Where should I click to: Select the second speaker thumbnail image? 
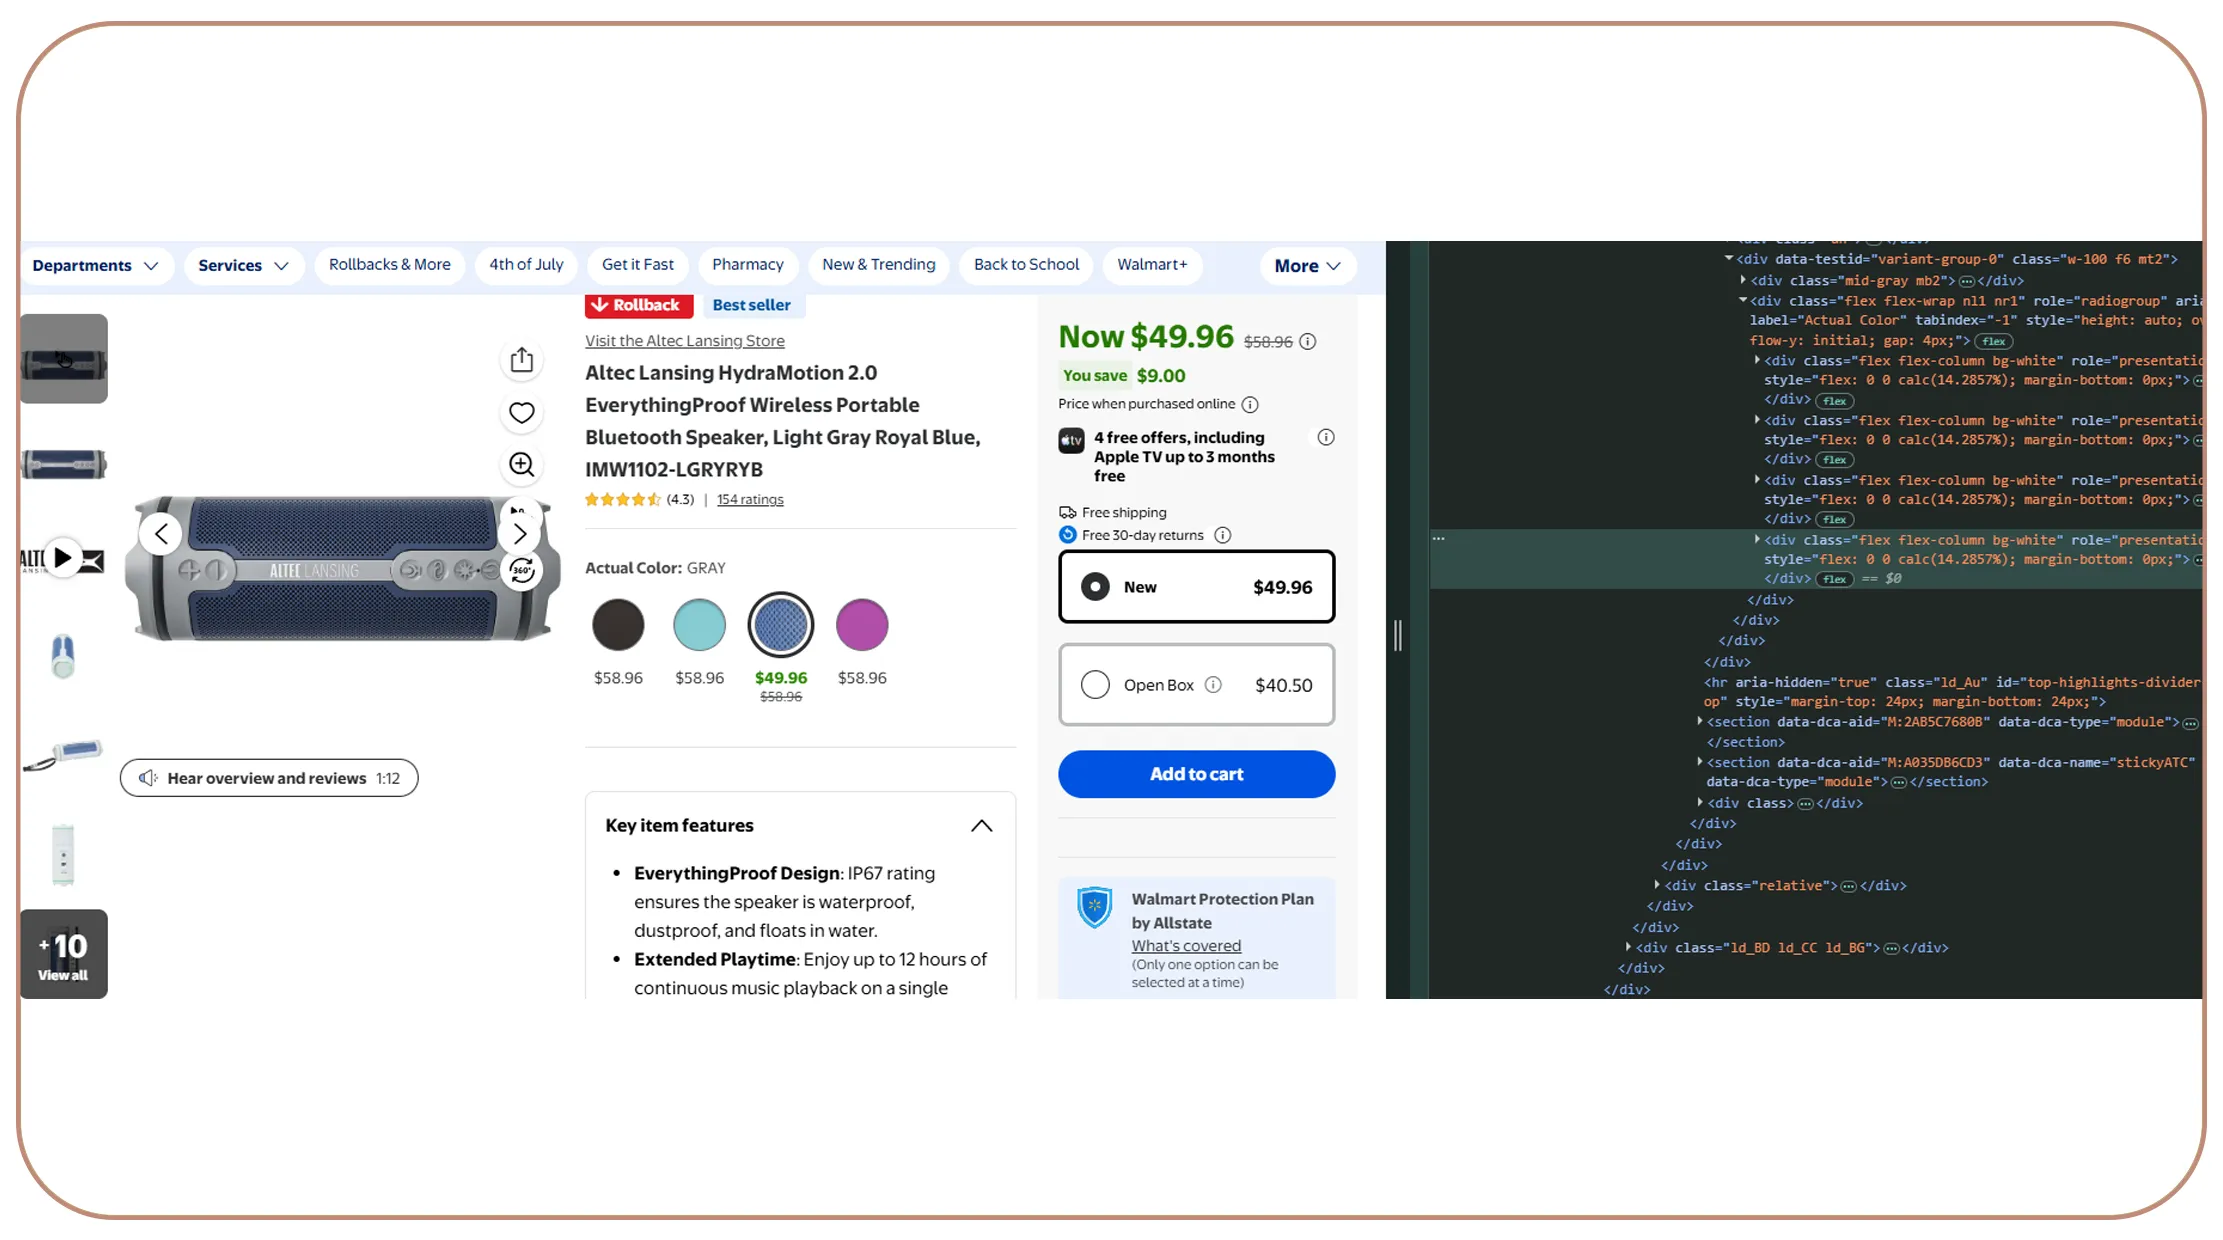[63, 464]
